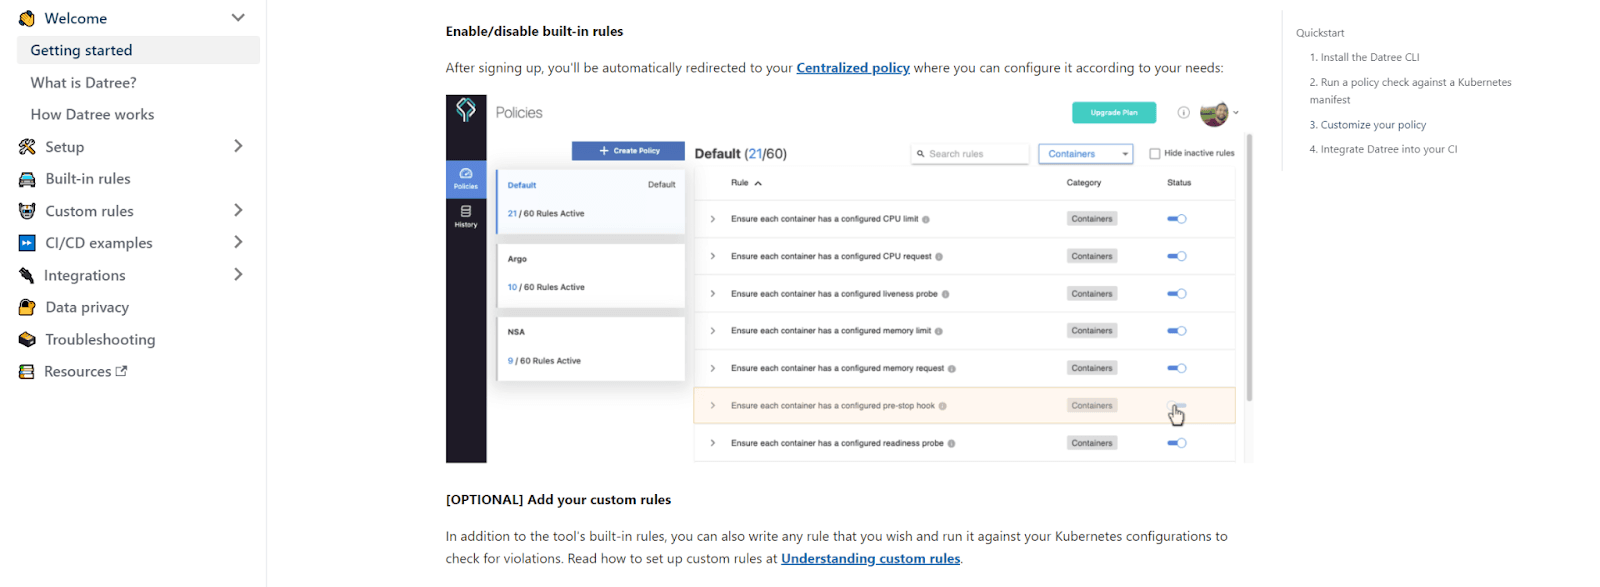Expand the Integrations section arrow

238,274
